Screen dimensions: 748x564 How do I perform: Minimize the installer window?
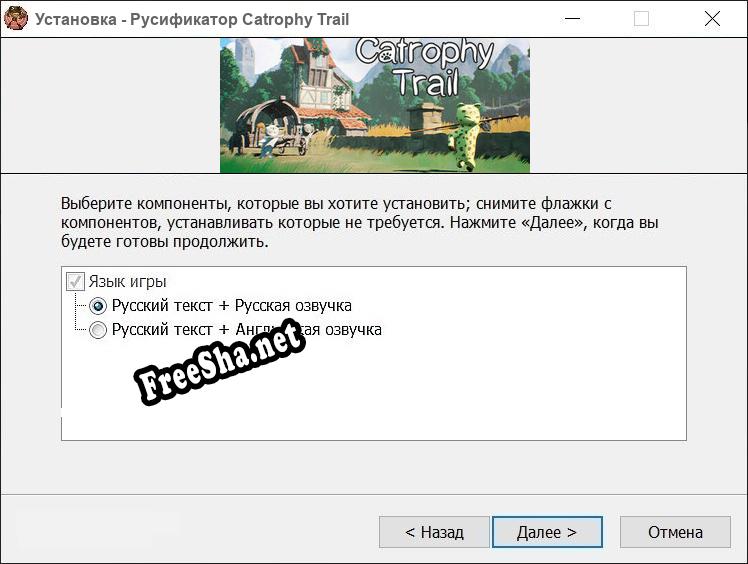pos(572,19)
